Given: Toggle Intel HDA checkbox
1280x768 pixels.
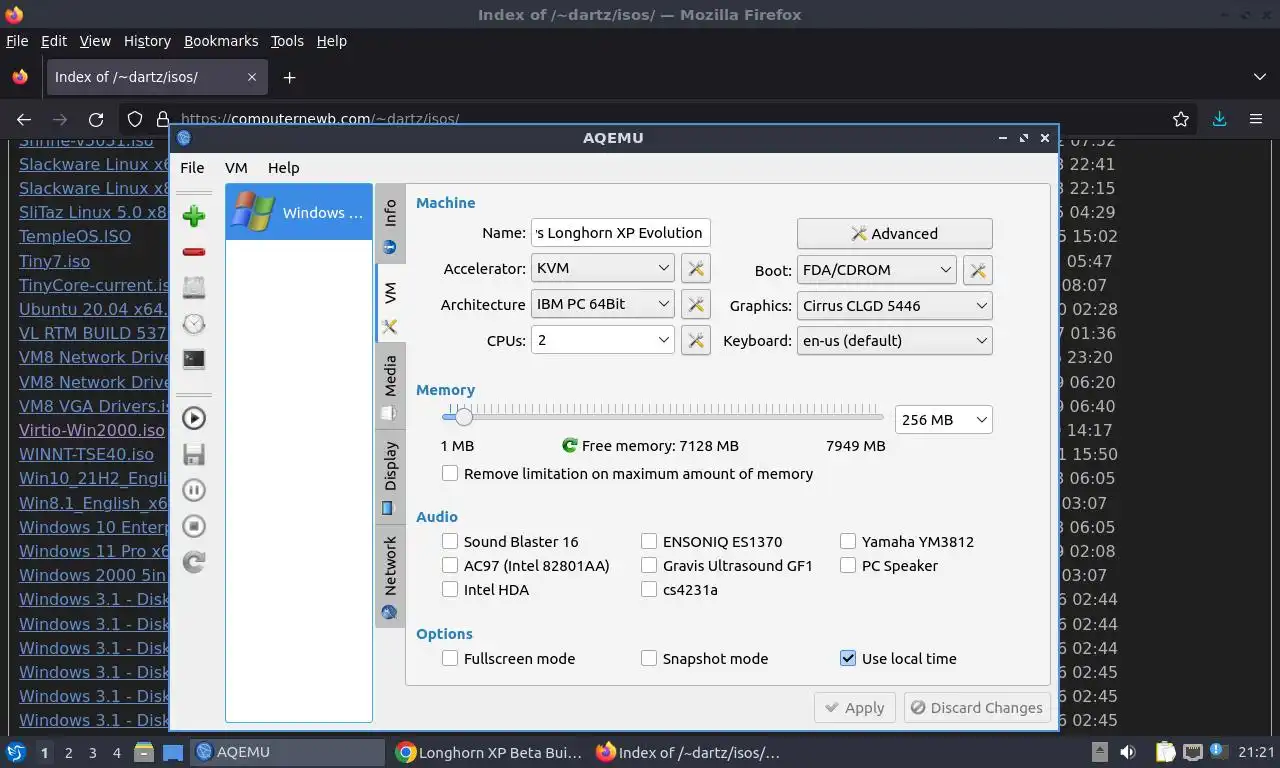Looking at the screenshot, I should pyautogui.click(x=450, y=589).
